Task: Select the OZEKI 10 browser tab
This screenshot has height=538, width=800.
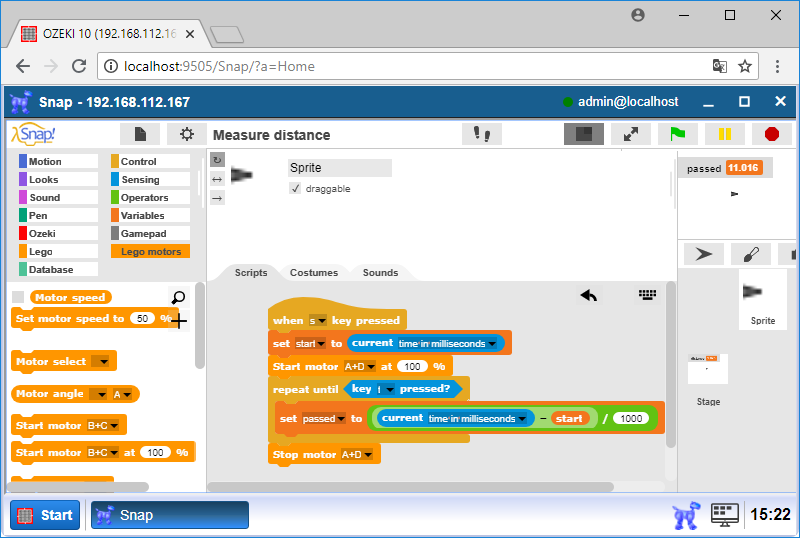Action: tap(107, 34)
